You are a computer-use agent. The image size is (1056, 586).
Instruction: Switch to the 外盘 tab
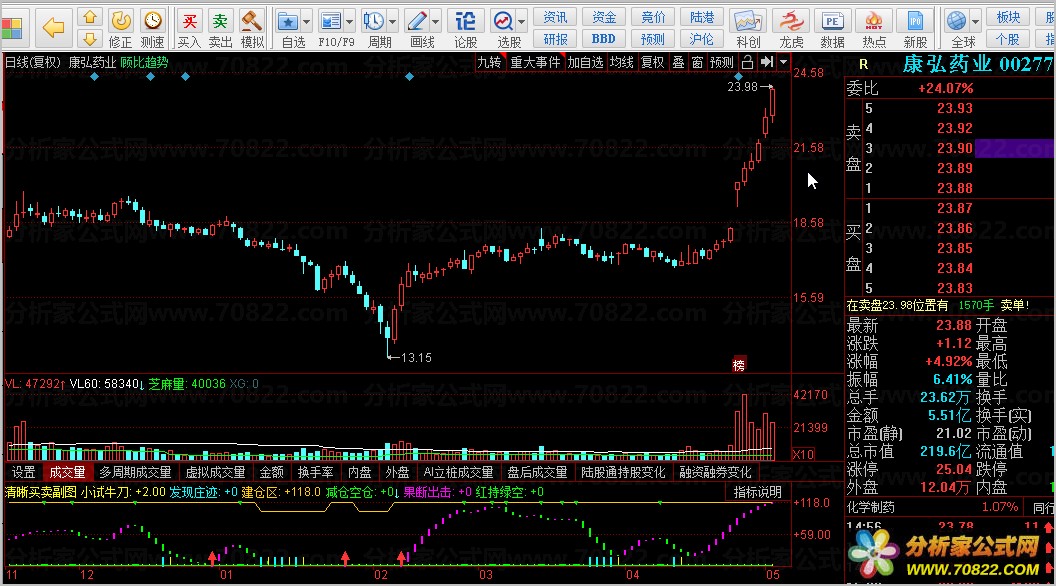(x=397, y=472)
